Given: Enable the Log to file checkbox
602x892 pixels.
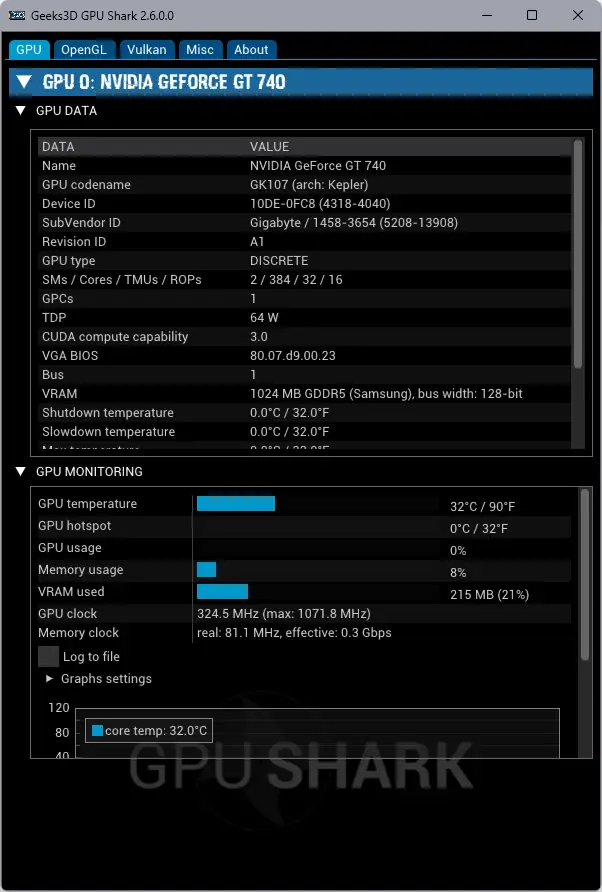Looking at the screenshot, I should [x=48, y=656].
